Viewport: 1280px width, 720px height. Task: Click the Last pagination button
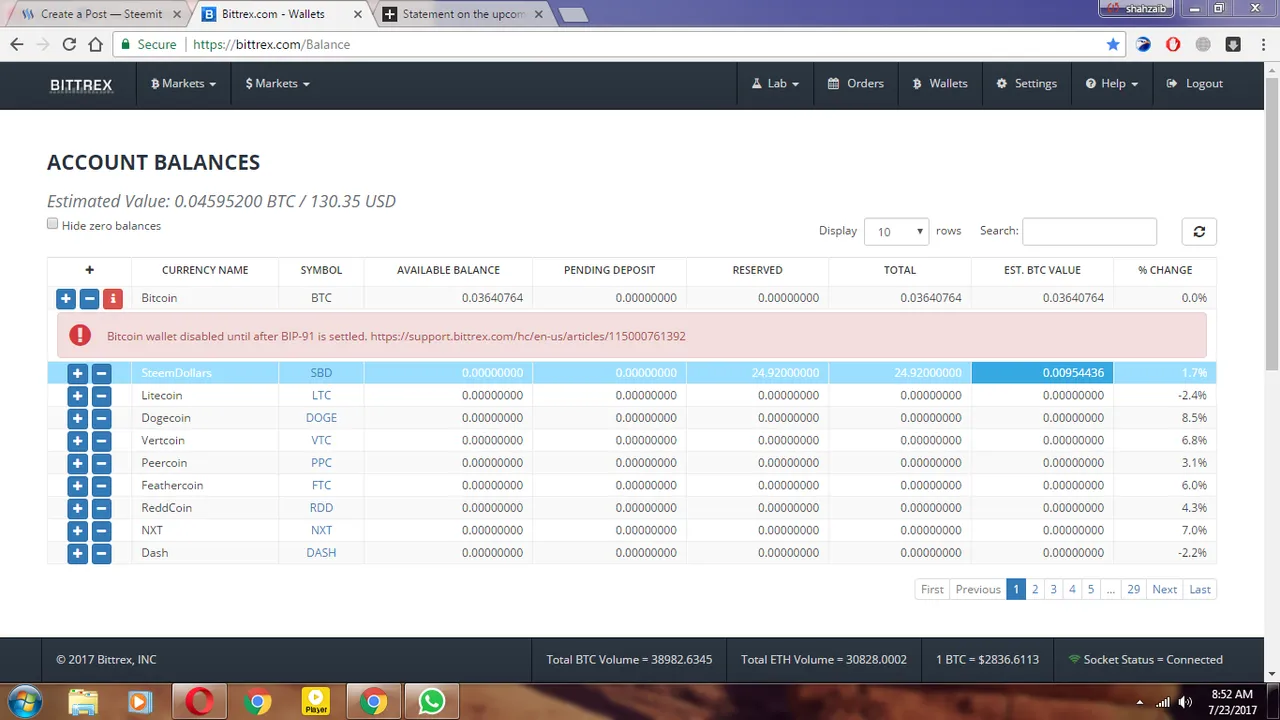[1200, 590]
